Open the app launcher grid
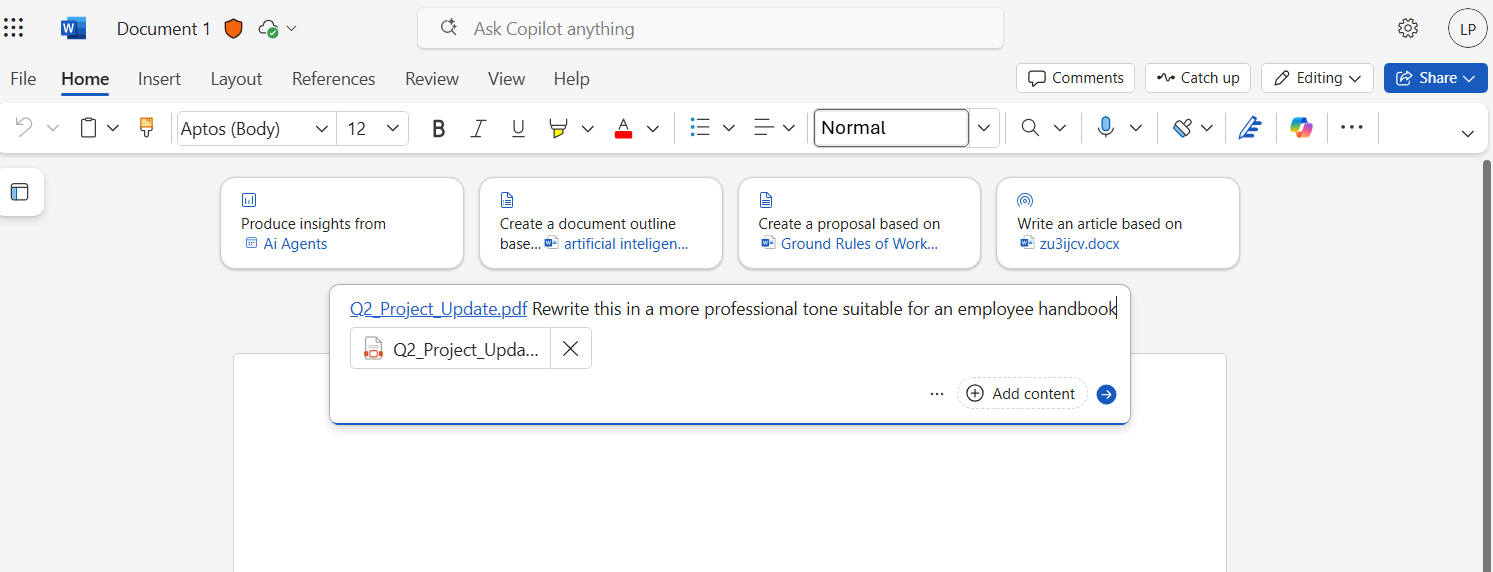 tap(14, 28)
